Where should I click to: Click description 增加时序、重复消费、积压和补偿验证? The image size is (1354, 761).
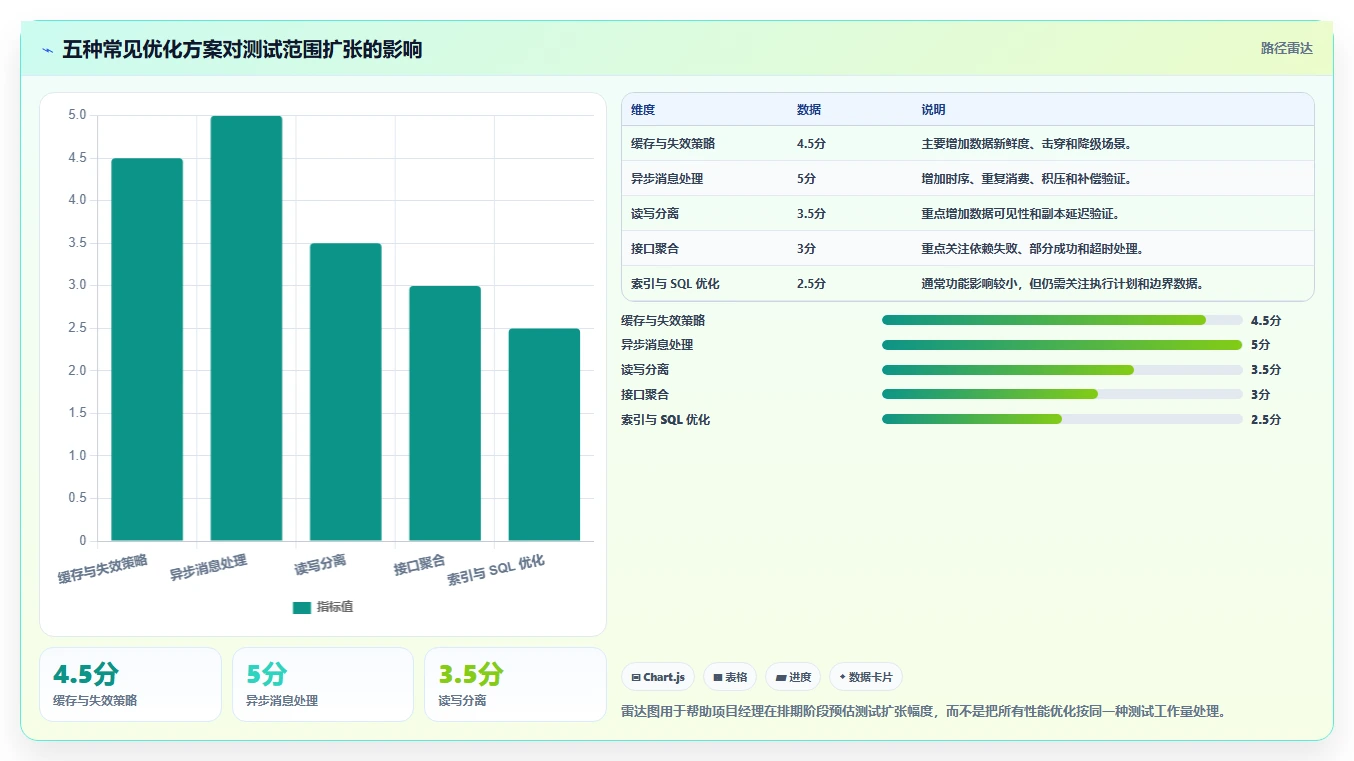[1026, 179]
